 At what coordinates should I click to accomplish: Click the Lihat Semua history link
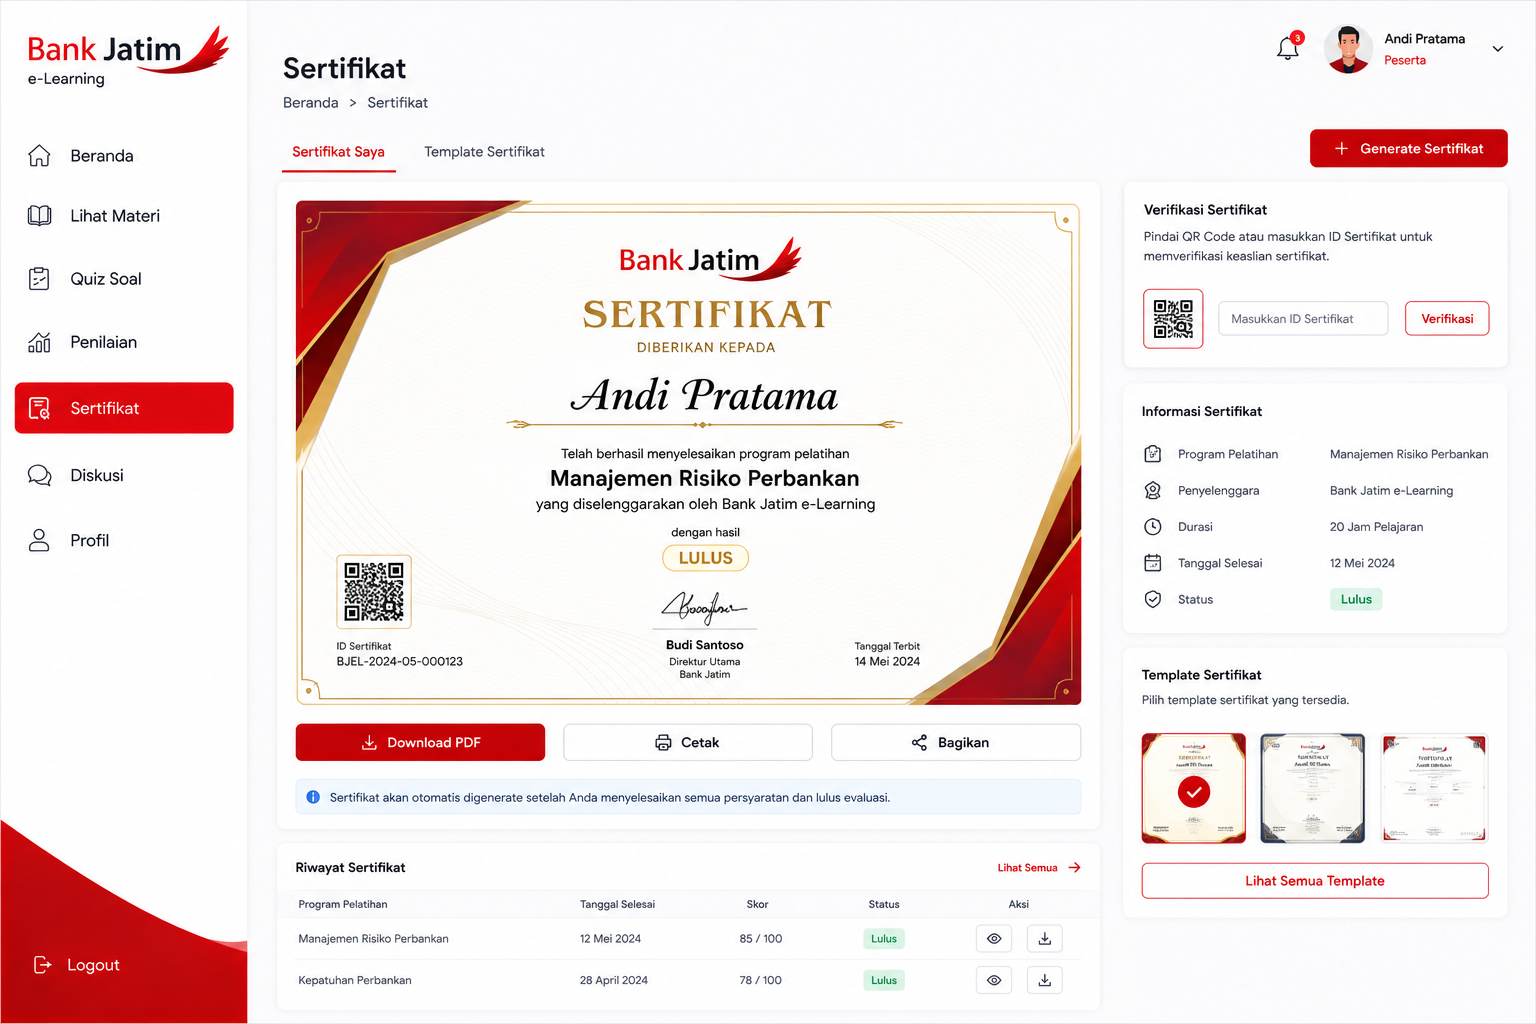click(x=1039, y=868)
